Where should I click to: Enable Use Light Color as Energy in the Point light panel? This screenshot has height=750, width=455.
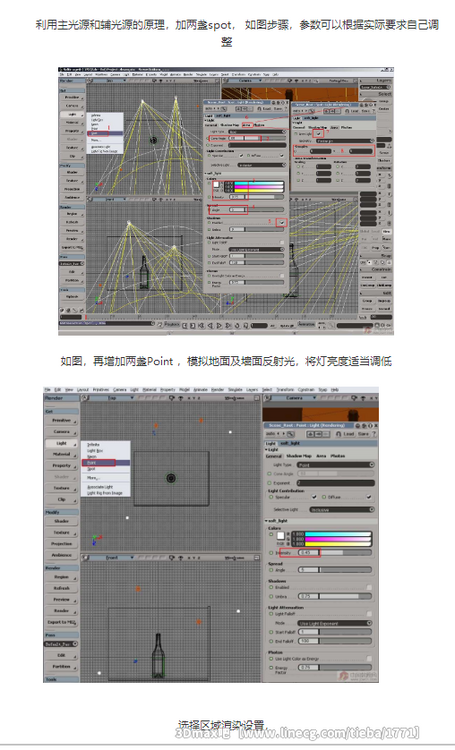[369, 658]
